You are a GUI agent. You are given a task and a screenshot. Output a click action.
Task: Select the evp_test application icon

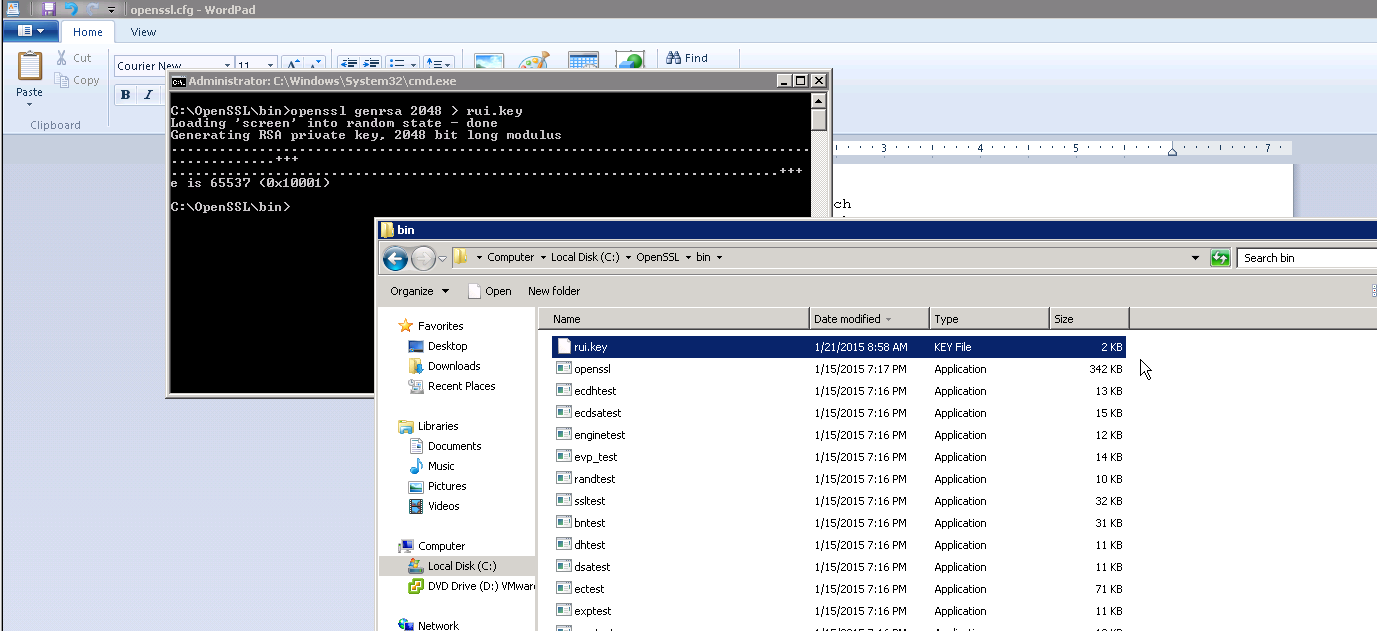(x=564, y=457)
